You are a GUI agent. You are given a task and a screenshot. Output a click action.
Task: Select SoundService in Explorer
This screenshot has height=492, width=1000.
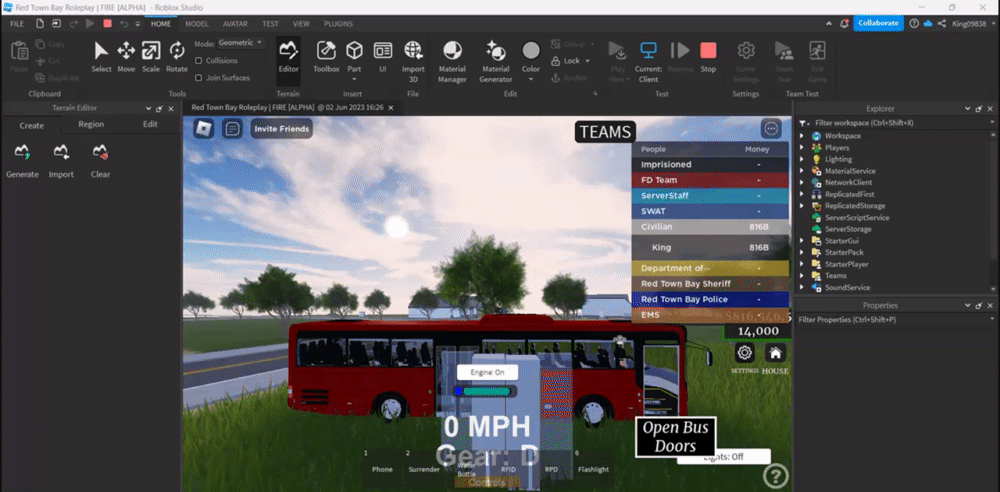(x=847, y=287)
